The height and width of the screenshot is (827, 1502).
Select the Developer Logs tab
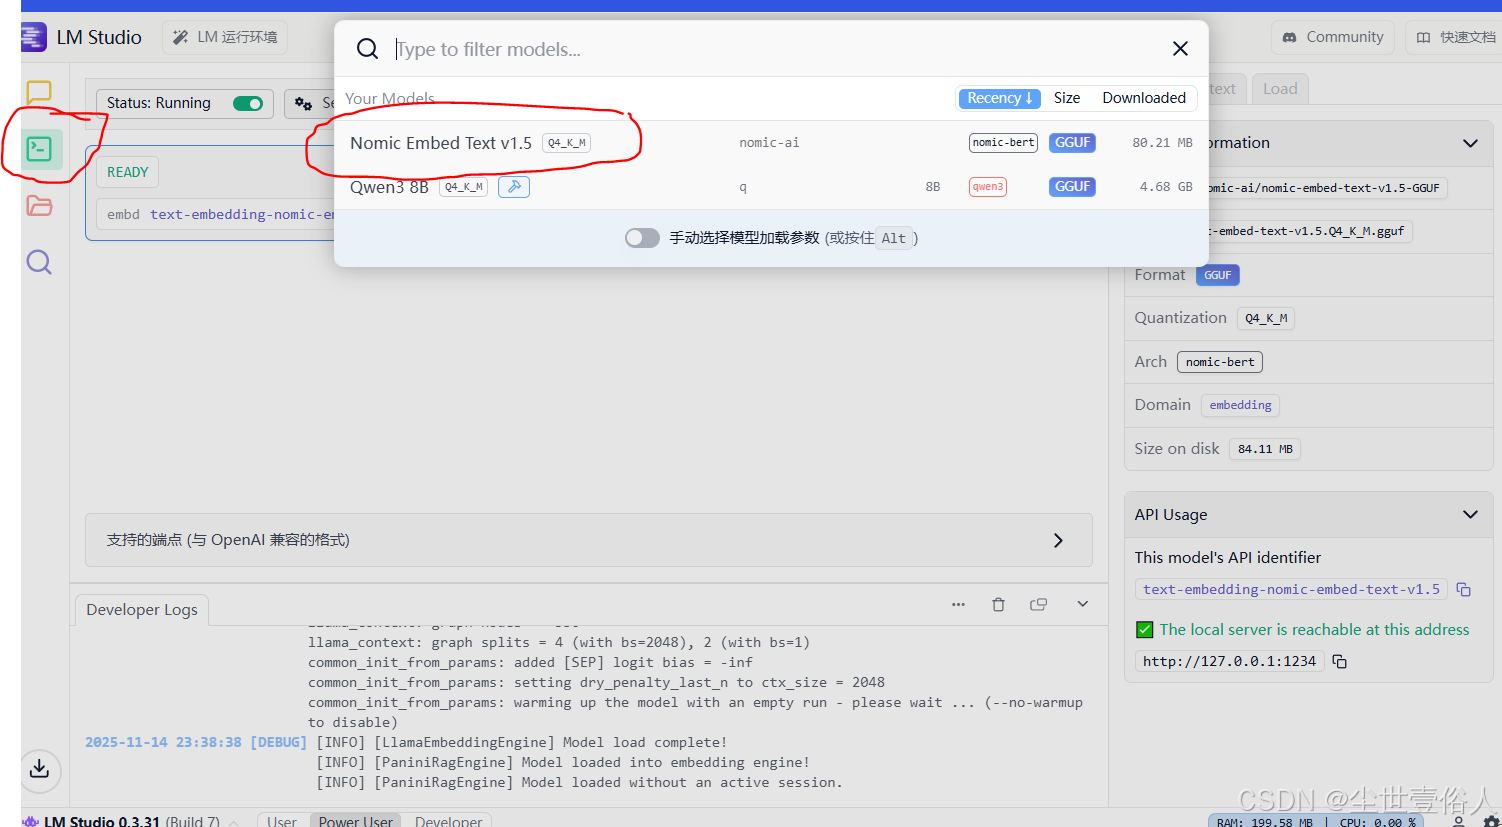pyautogui.click(x=142, y=610)
